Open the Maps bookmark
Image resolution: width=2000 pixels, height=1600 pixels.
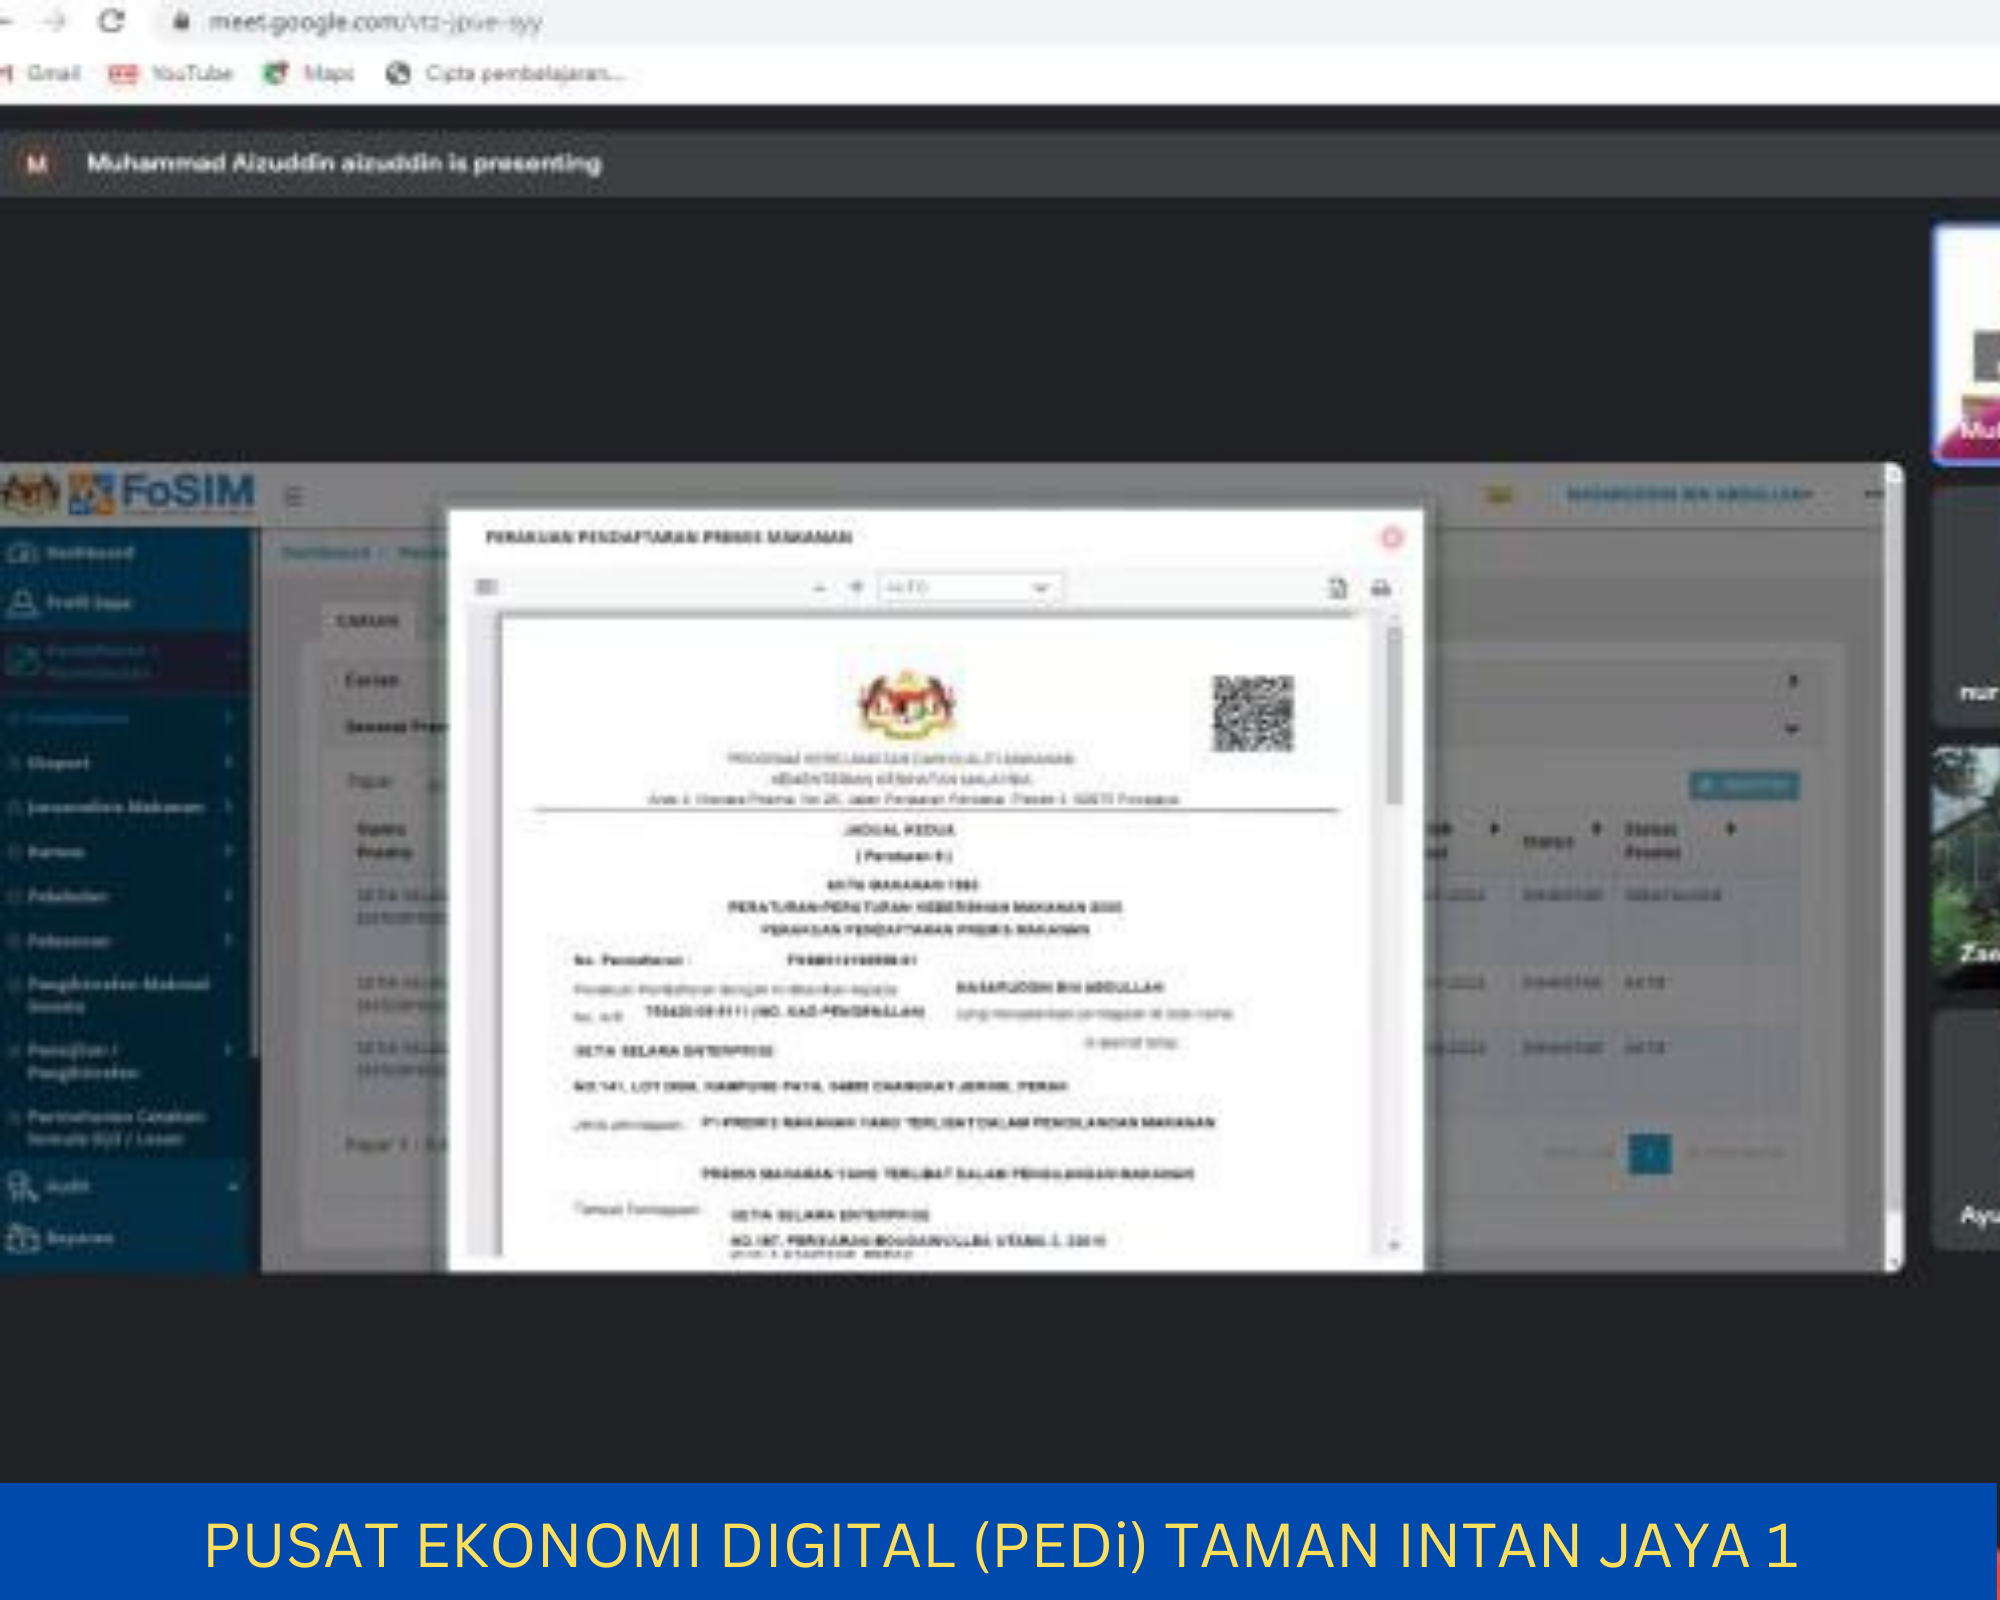click(x=309, y=73)
